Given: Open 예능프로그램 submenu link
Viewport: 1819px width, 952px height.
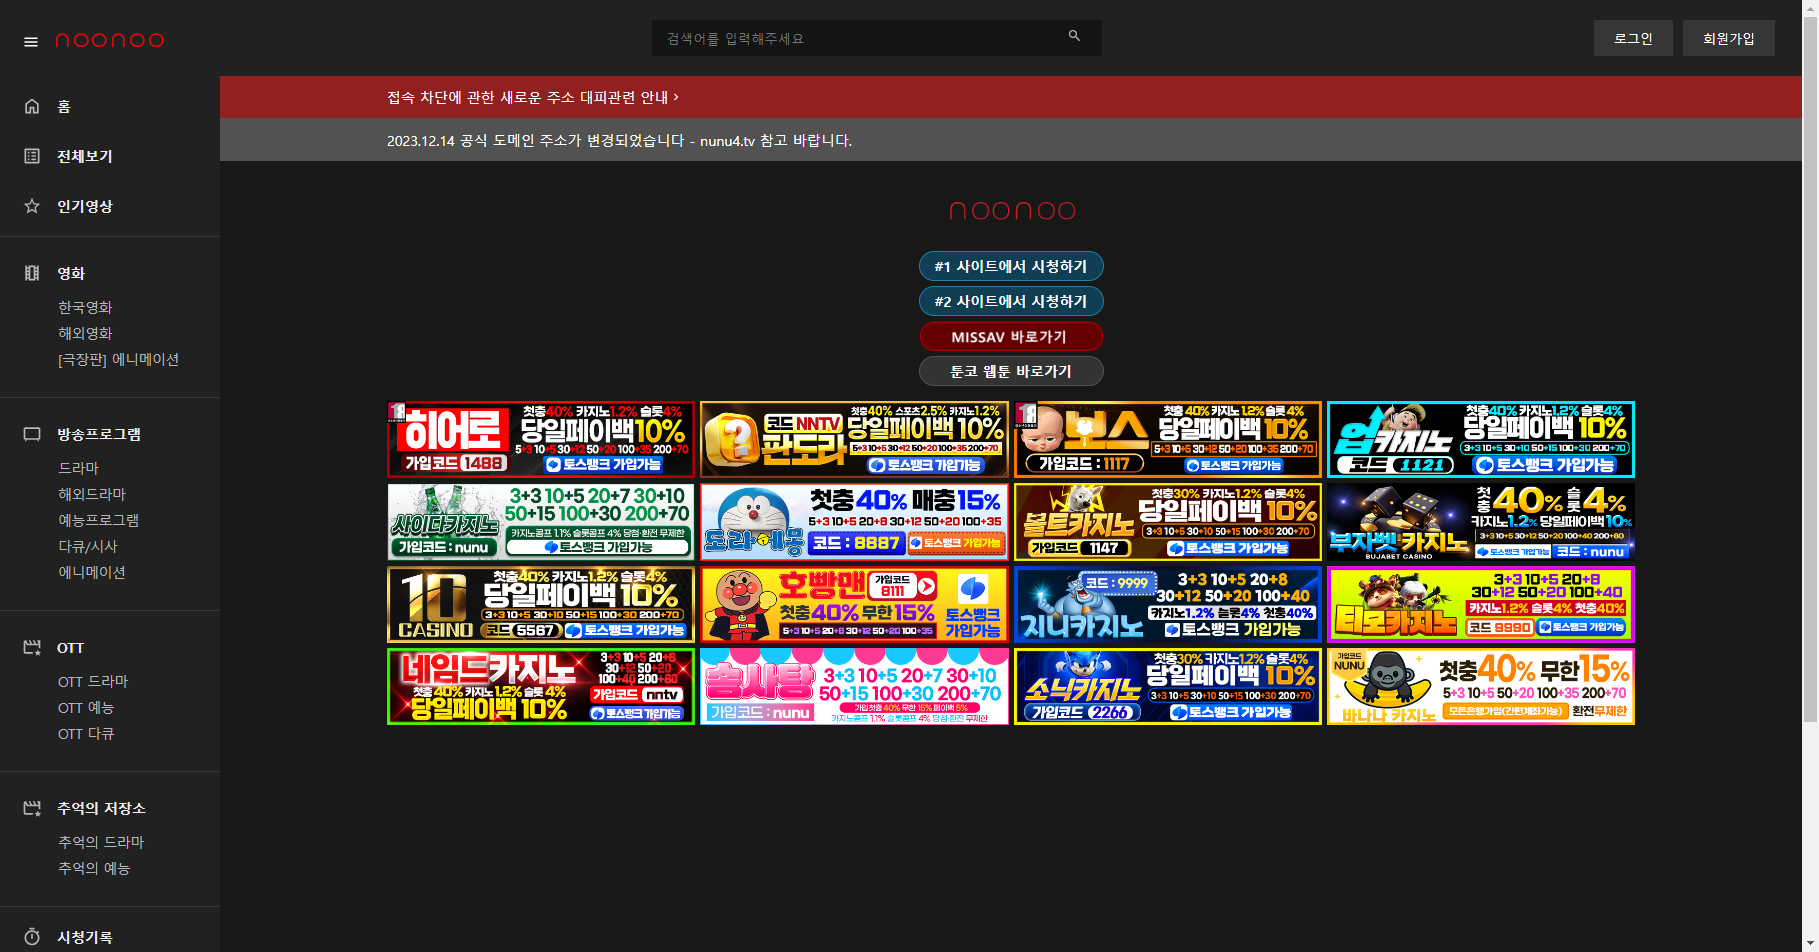Looking at the screenshot, I should point(98,520).
